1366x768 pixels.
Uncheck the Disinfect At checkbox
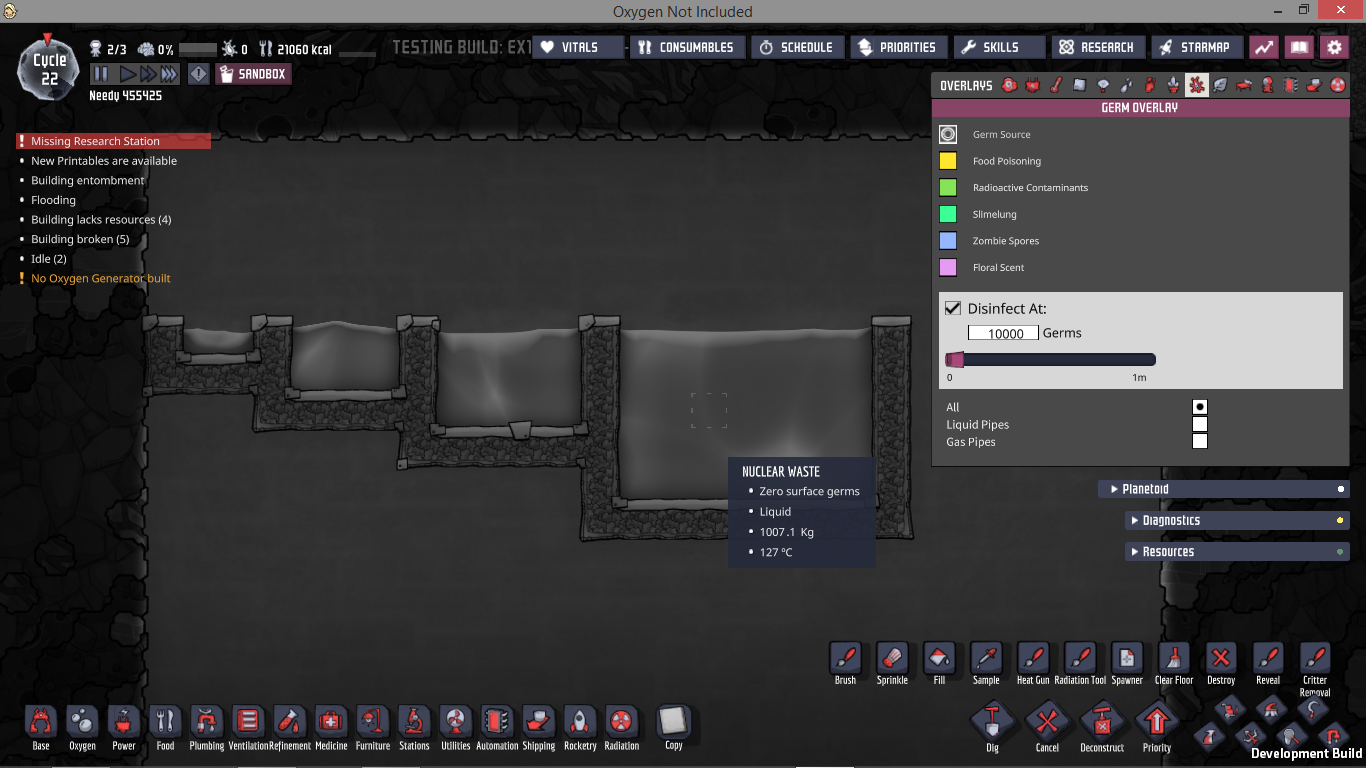pos(953,308)
